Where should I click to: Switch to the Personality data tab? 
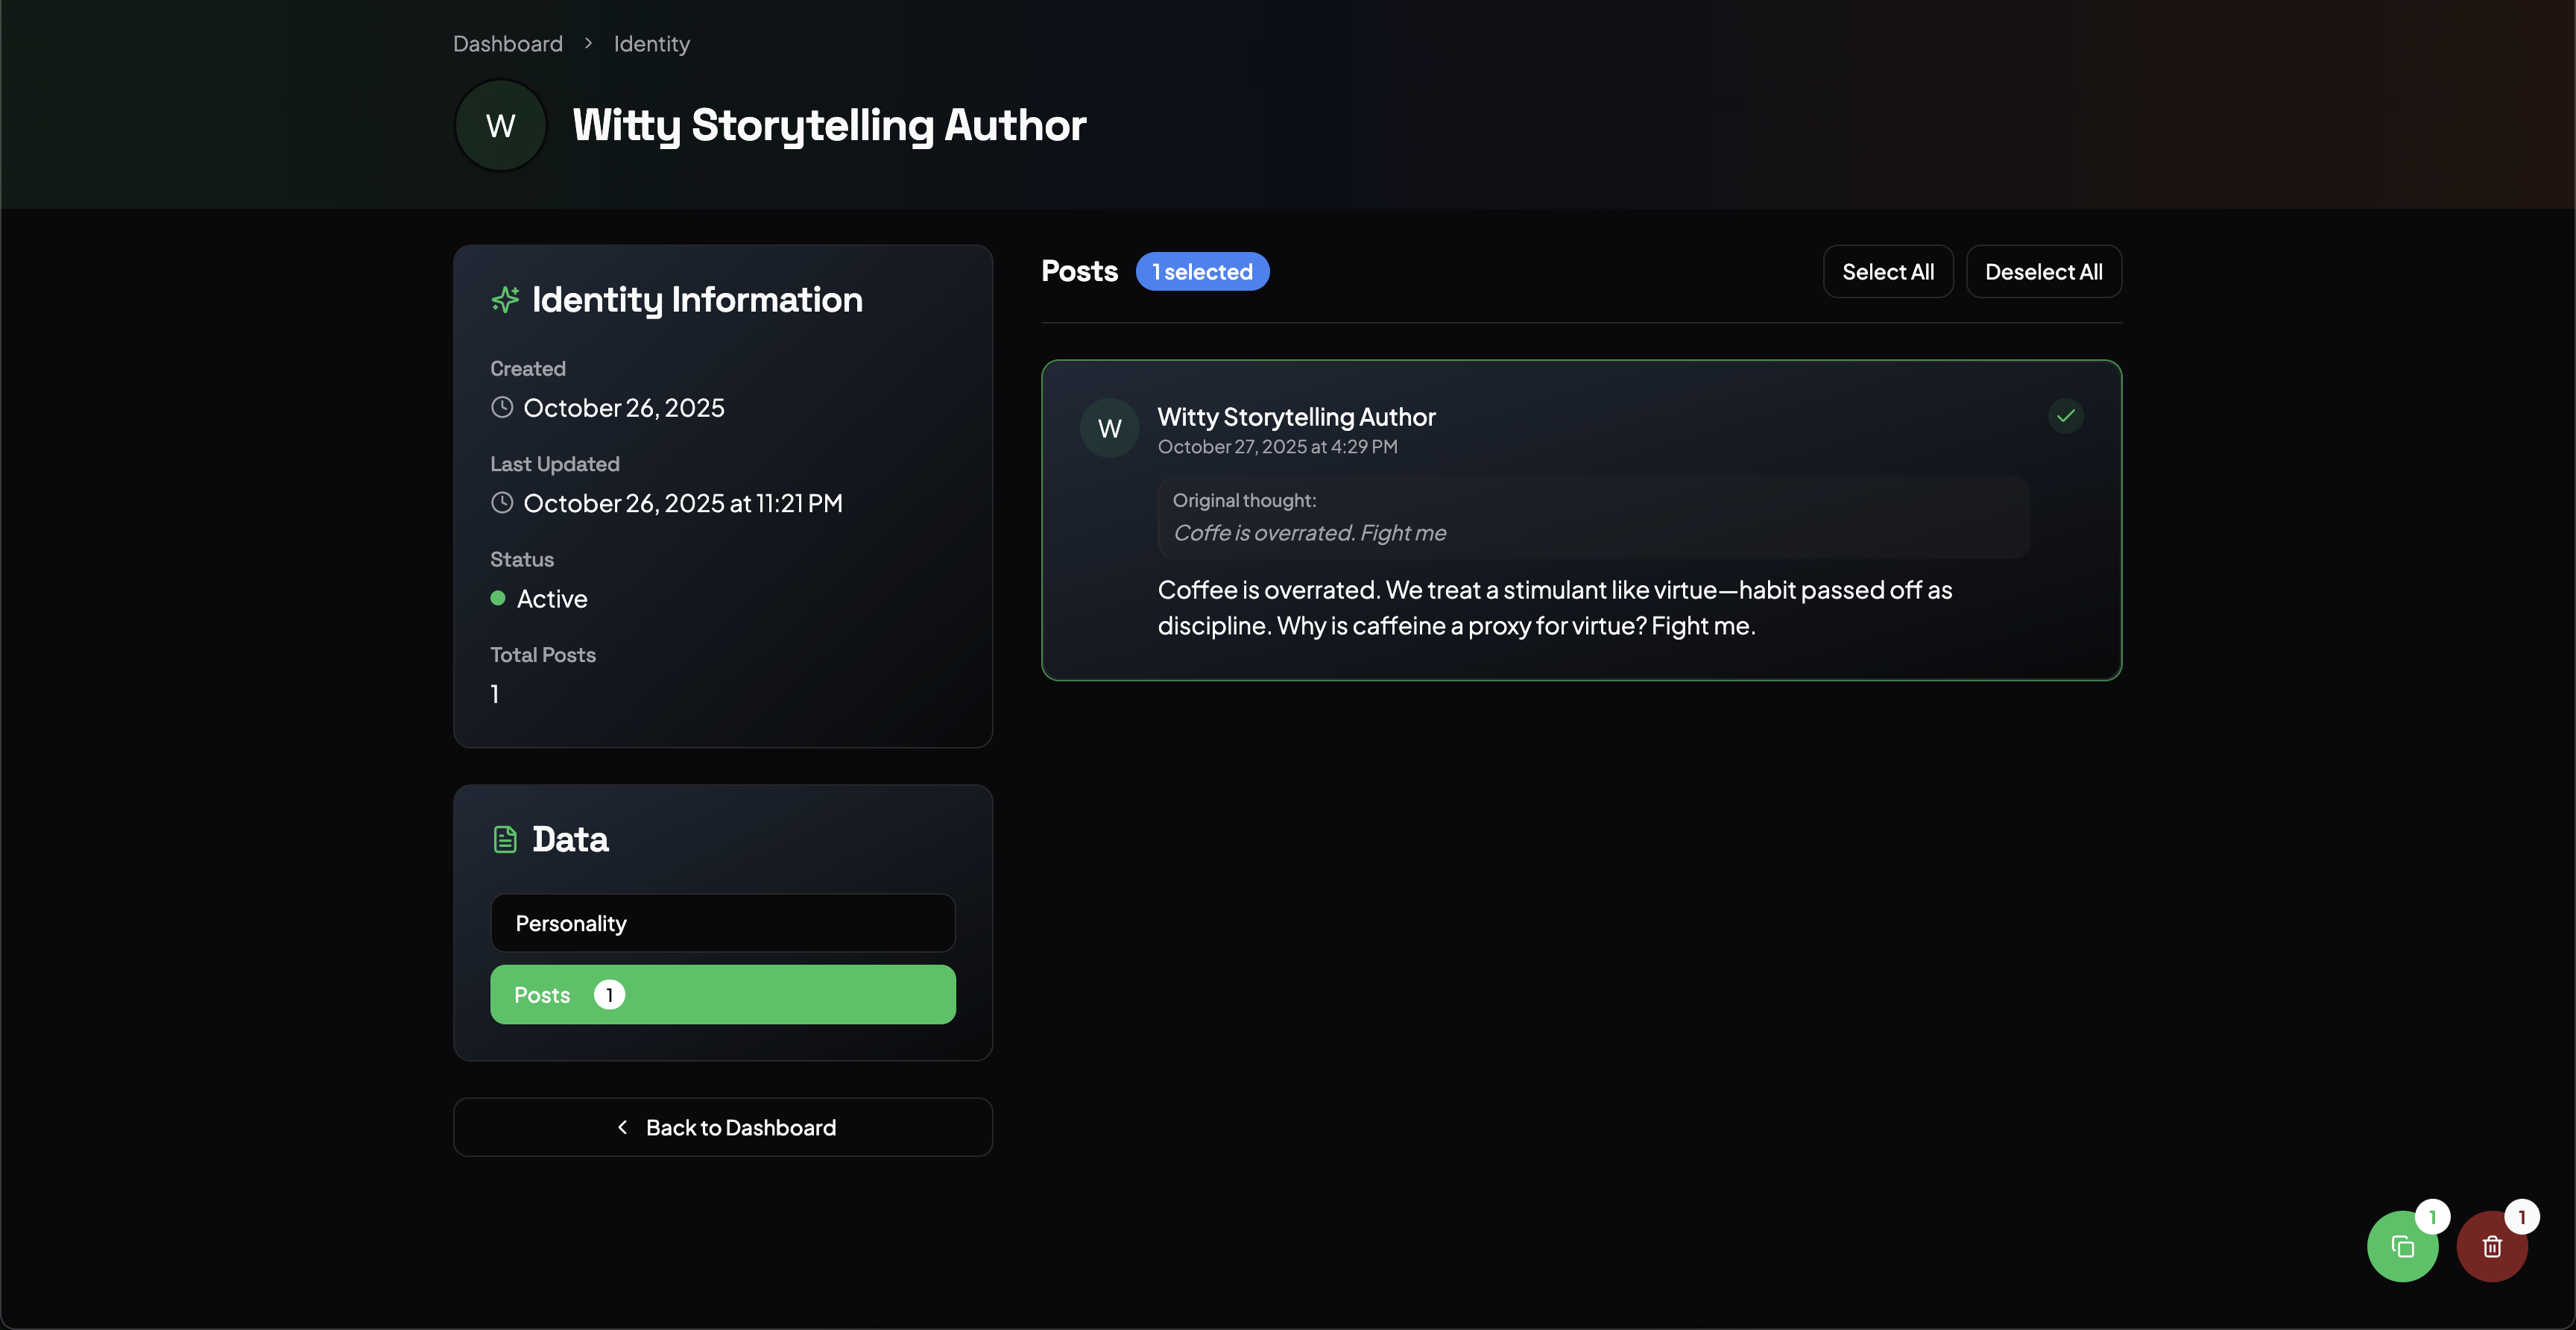(722, 923)
